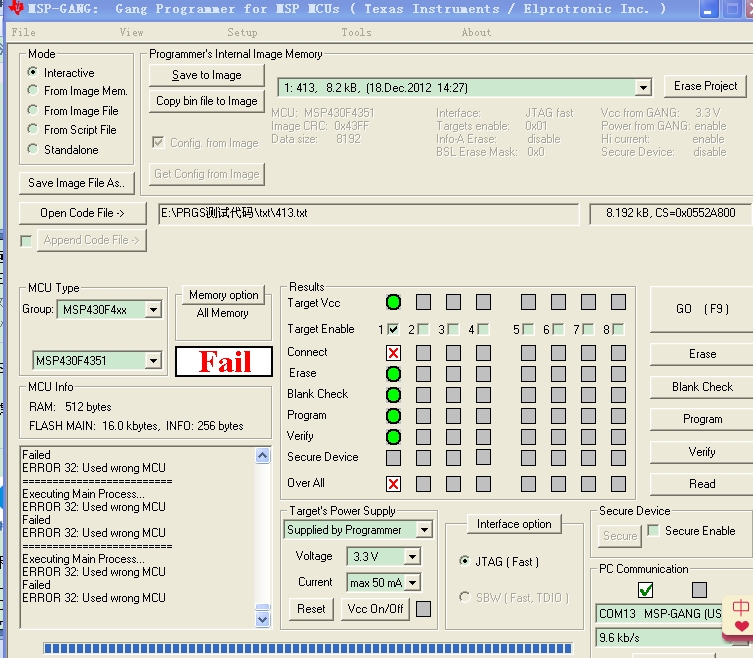Image resolution: width=753 pixels, height=658 pixels.
Task: Click the green Program indicator for target 1
Action: click(x=393, y=416)
